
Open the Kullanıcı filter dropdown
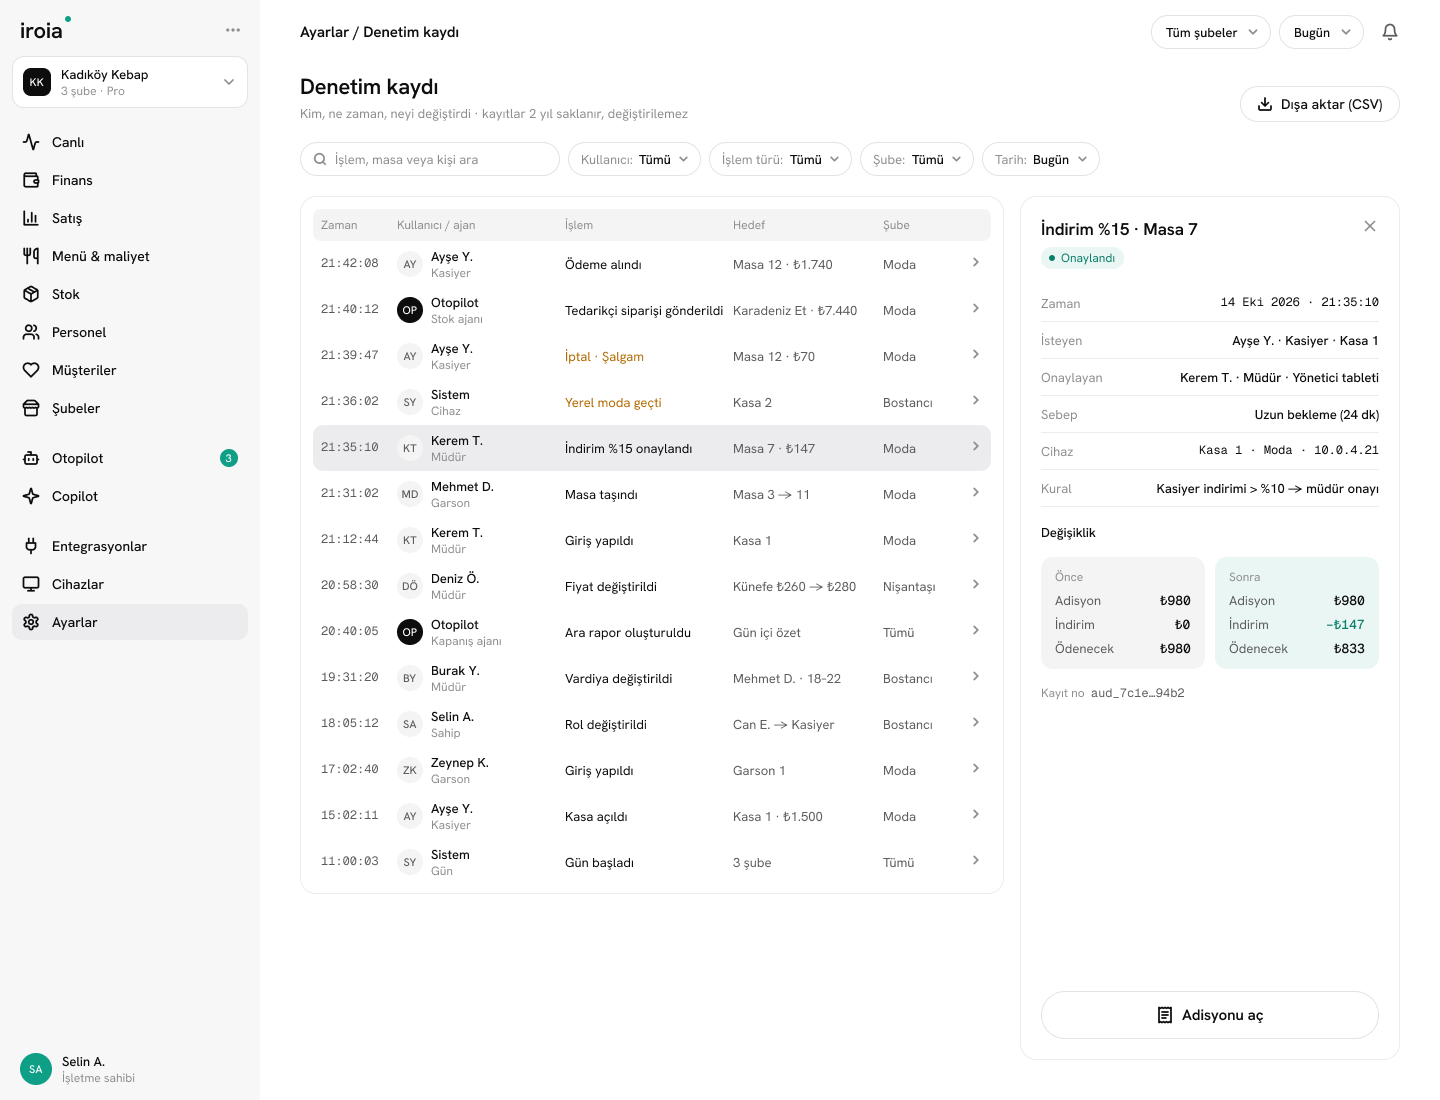(634, 159)
